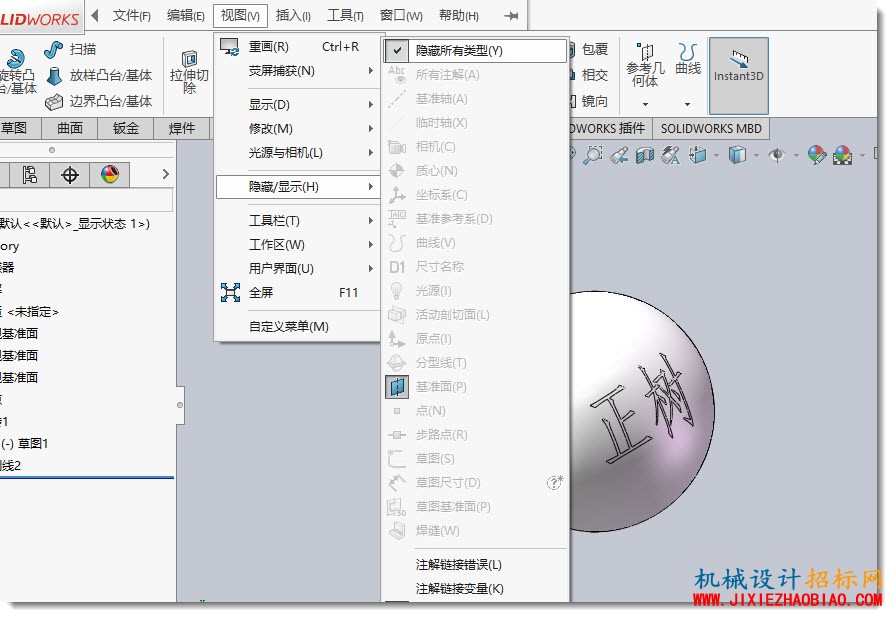Pin the menu bar with the pushpin
Viewport: 892px width, 617px height.
click(x=511, y=16)
